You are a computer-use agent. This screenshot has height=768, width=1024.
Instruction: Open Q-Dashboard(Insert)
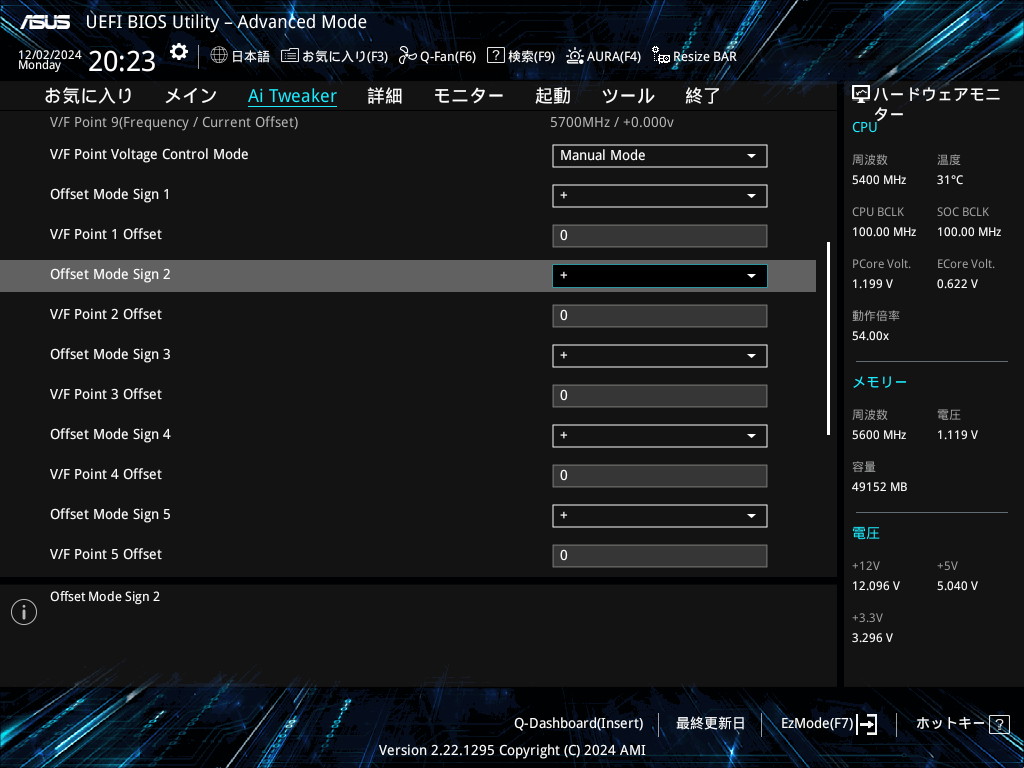pyautogui.click(x=579, y=724)
